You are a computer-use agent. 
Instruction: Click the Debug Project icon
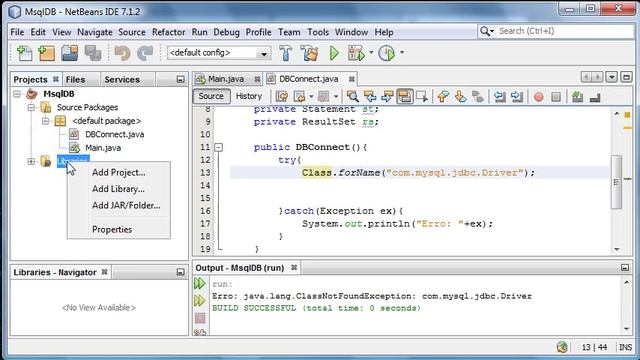pyautogui.click(x=356, y=53)
